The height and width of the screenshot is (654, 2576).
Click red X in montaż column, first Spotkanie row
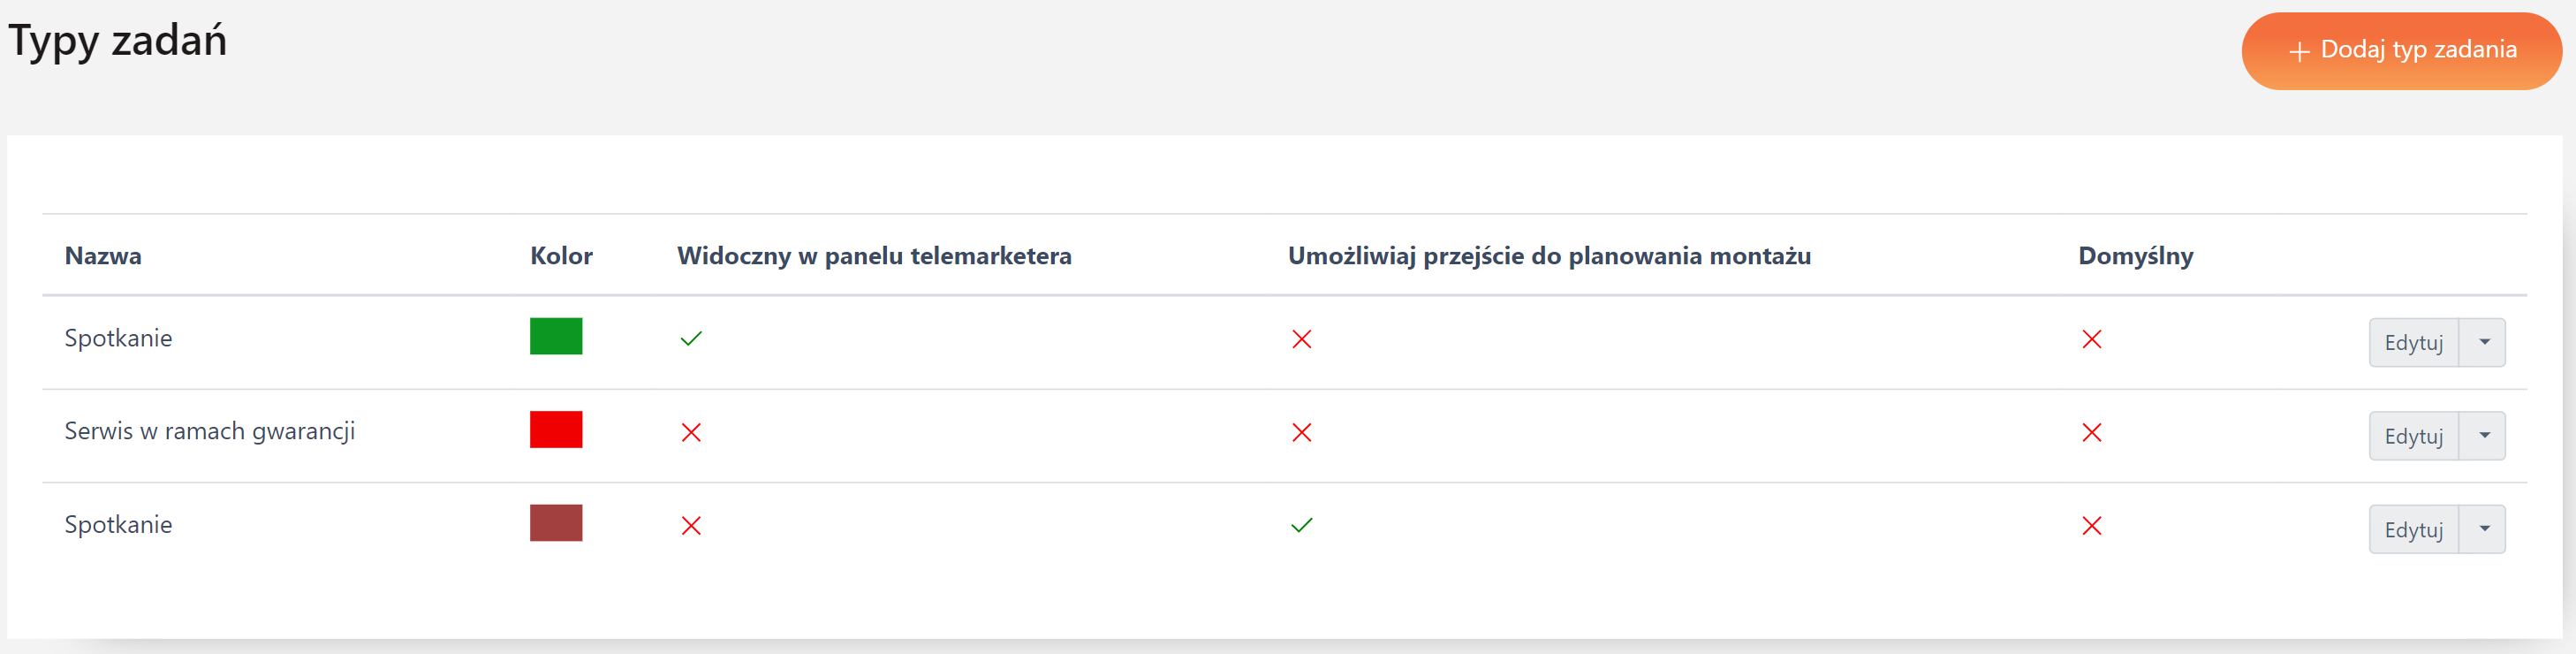[x=1301, y=339]
